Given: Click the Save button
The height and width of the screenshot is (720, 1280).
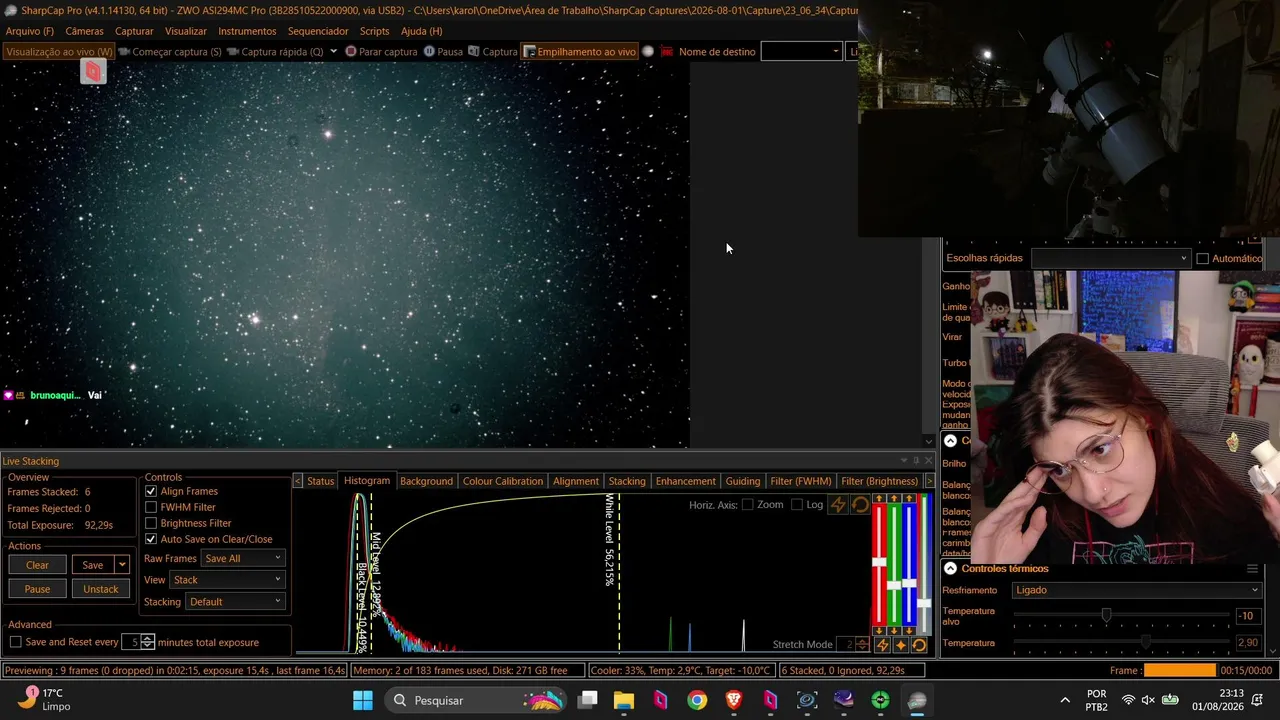Looking at the screenshot, I should (93, 565).
